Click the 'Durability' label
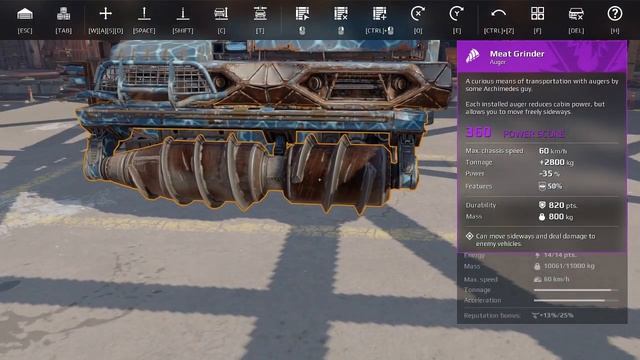 pyautogui.click(x=480, y=205)
